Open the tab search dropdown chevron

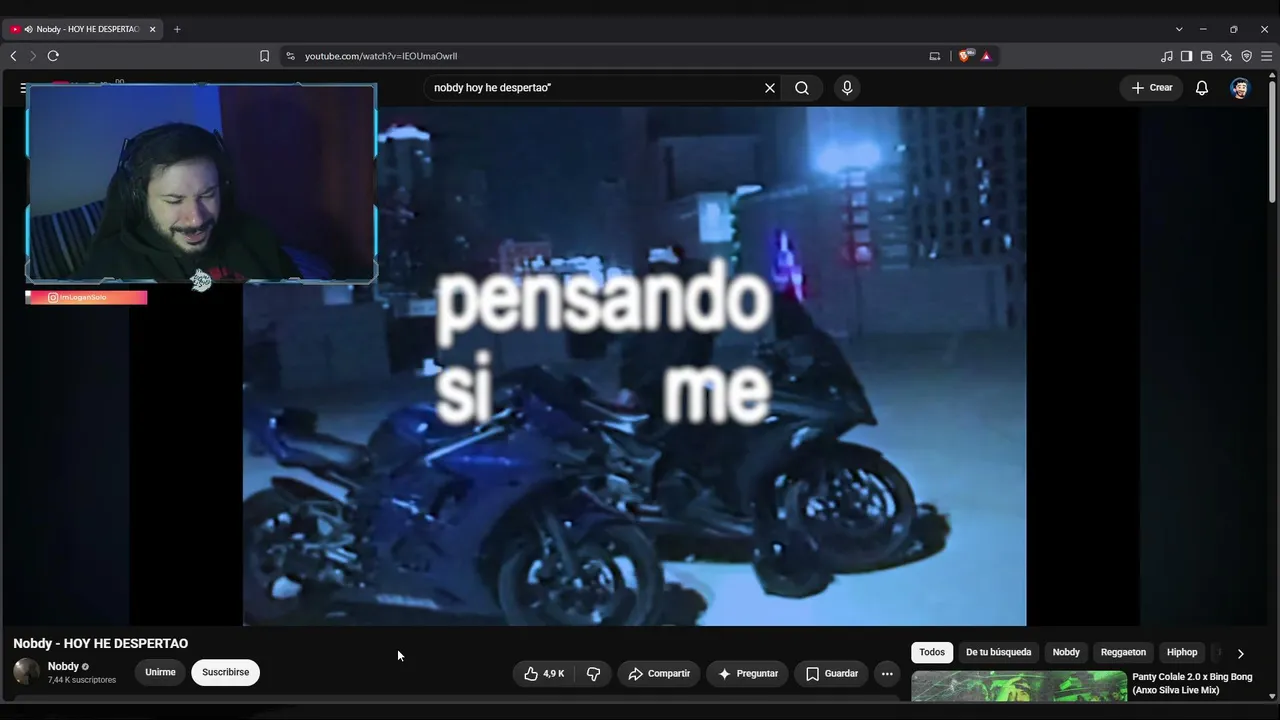[1179, 29]
